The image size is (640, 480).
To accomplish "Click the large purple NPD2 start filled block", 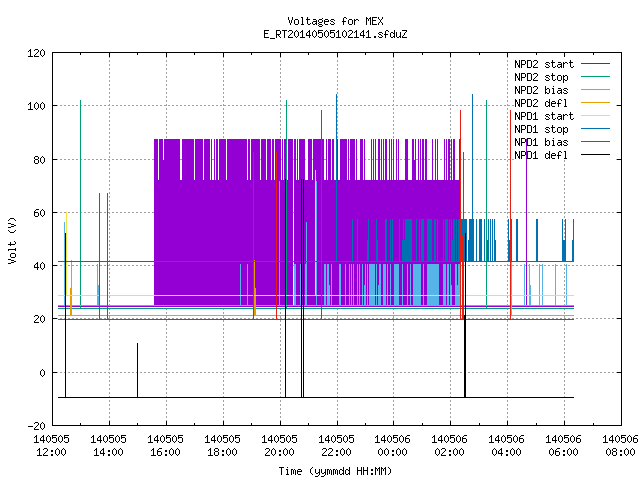I will (x=307, y=222).
